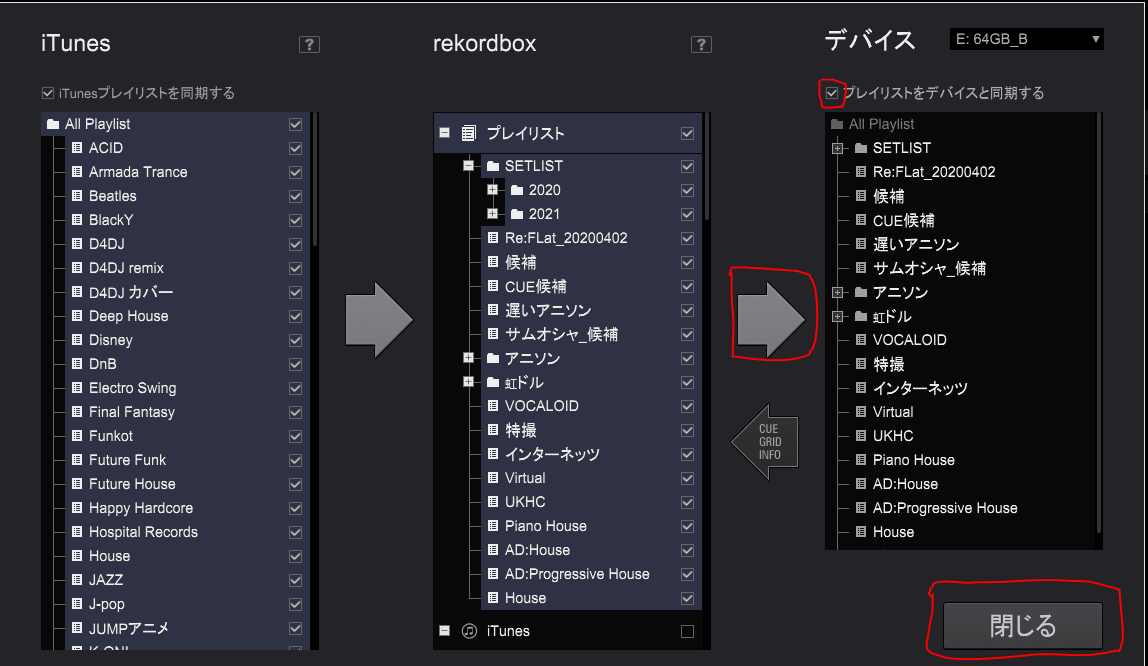Image resolution: width=1148 pixels, height=666 pixels.
Task: Select Happy Hardcore playlist in iTunes
Action: [x=141, y=508]
